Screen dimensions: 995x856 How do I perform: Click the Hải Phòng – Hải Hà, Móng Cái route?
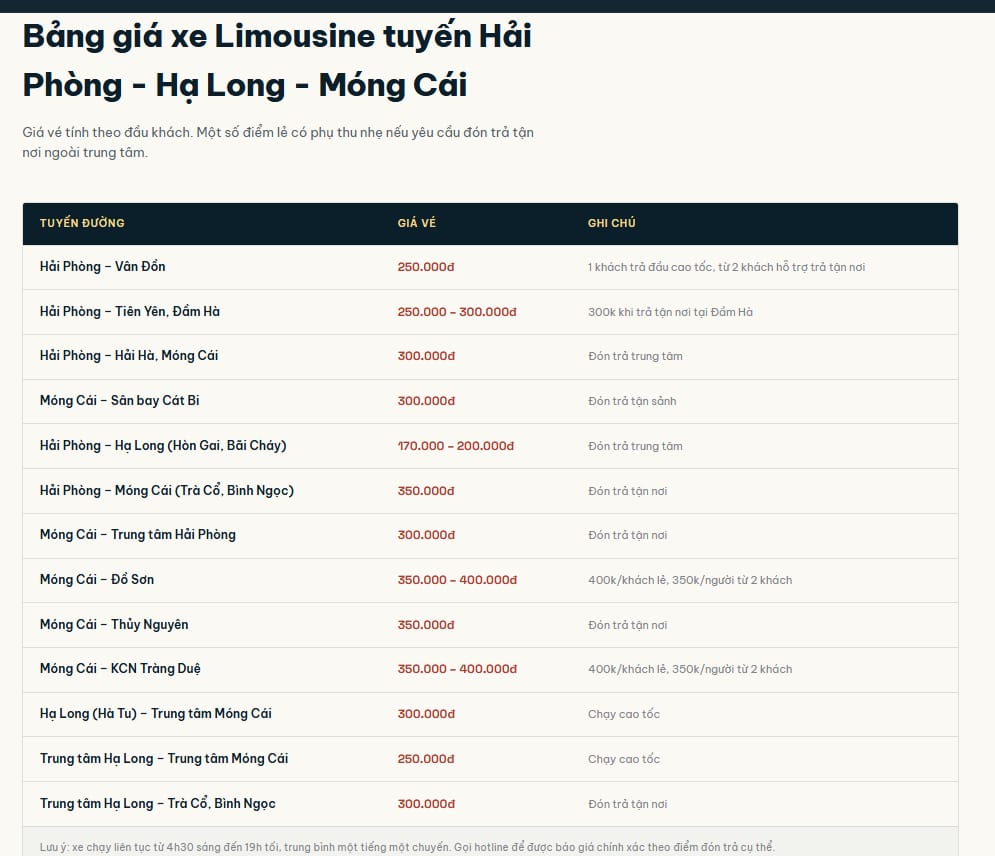(129, 355)
